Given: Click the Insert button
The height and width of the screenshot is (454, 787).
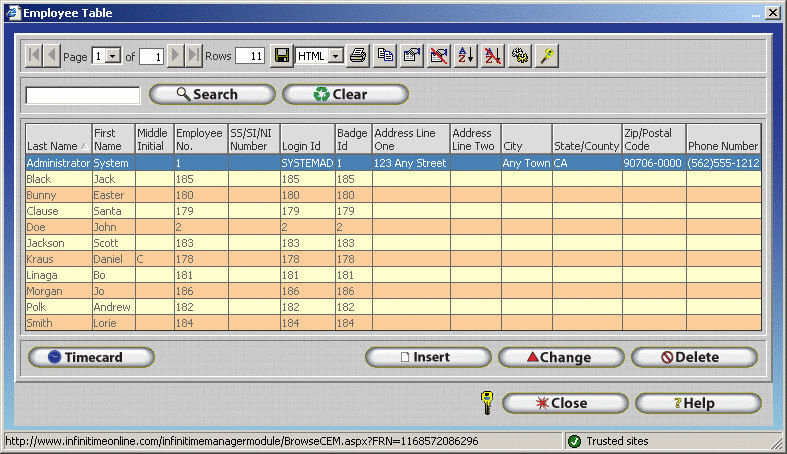Looking at the screenshot, I should [428, 357].
